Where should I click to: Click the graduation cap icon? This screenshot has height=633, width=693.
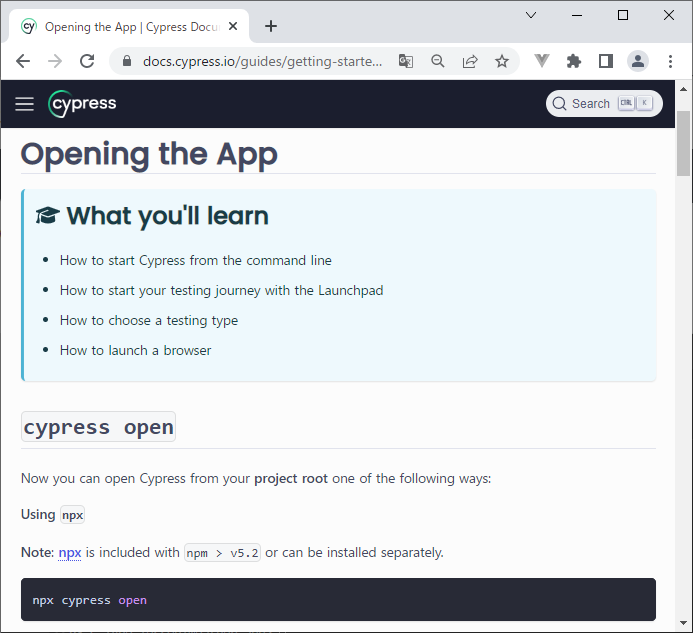pos(47,216)
